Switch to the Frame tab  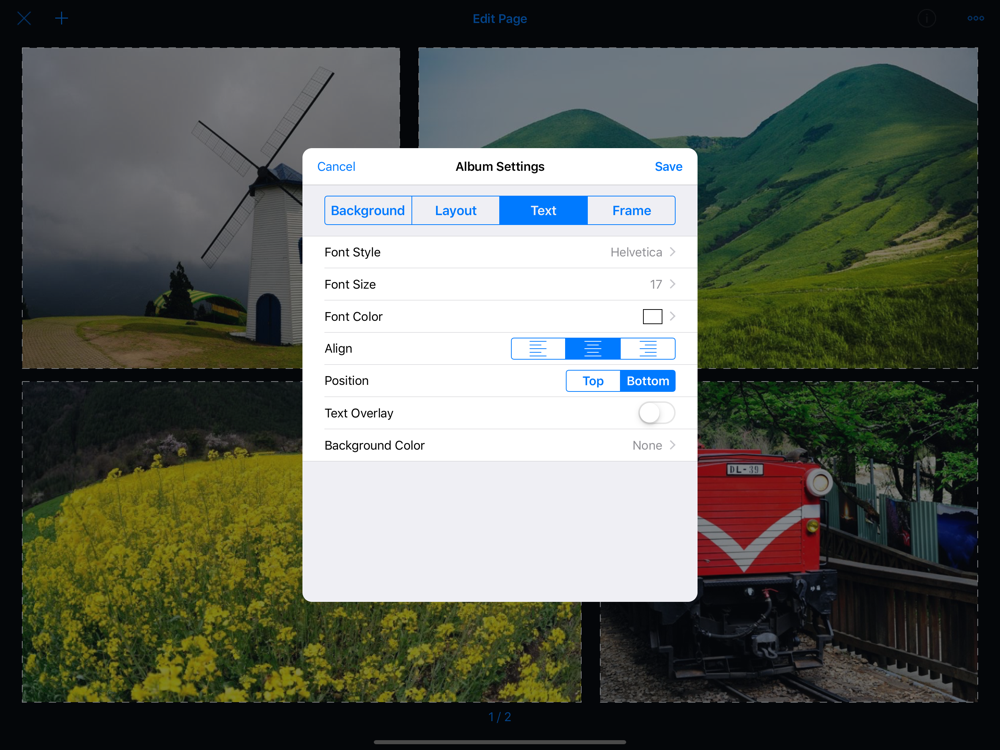[631, 210]
